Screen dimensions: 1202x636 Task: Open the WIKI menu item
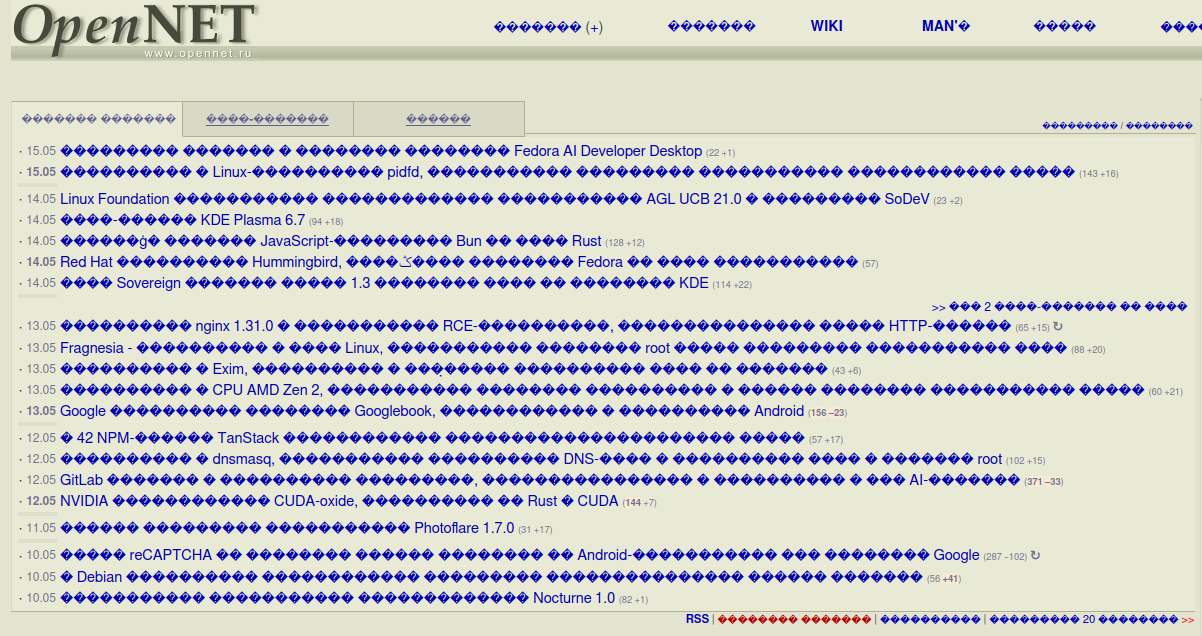pyautogui.click(x=827, y=27)
